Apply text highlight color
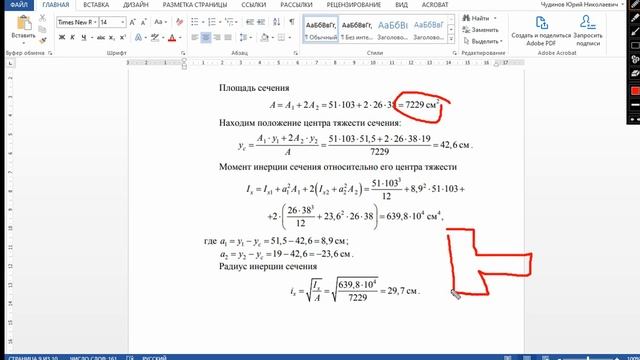Viewport: 640px width, 360px height. (155, 38)
